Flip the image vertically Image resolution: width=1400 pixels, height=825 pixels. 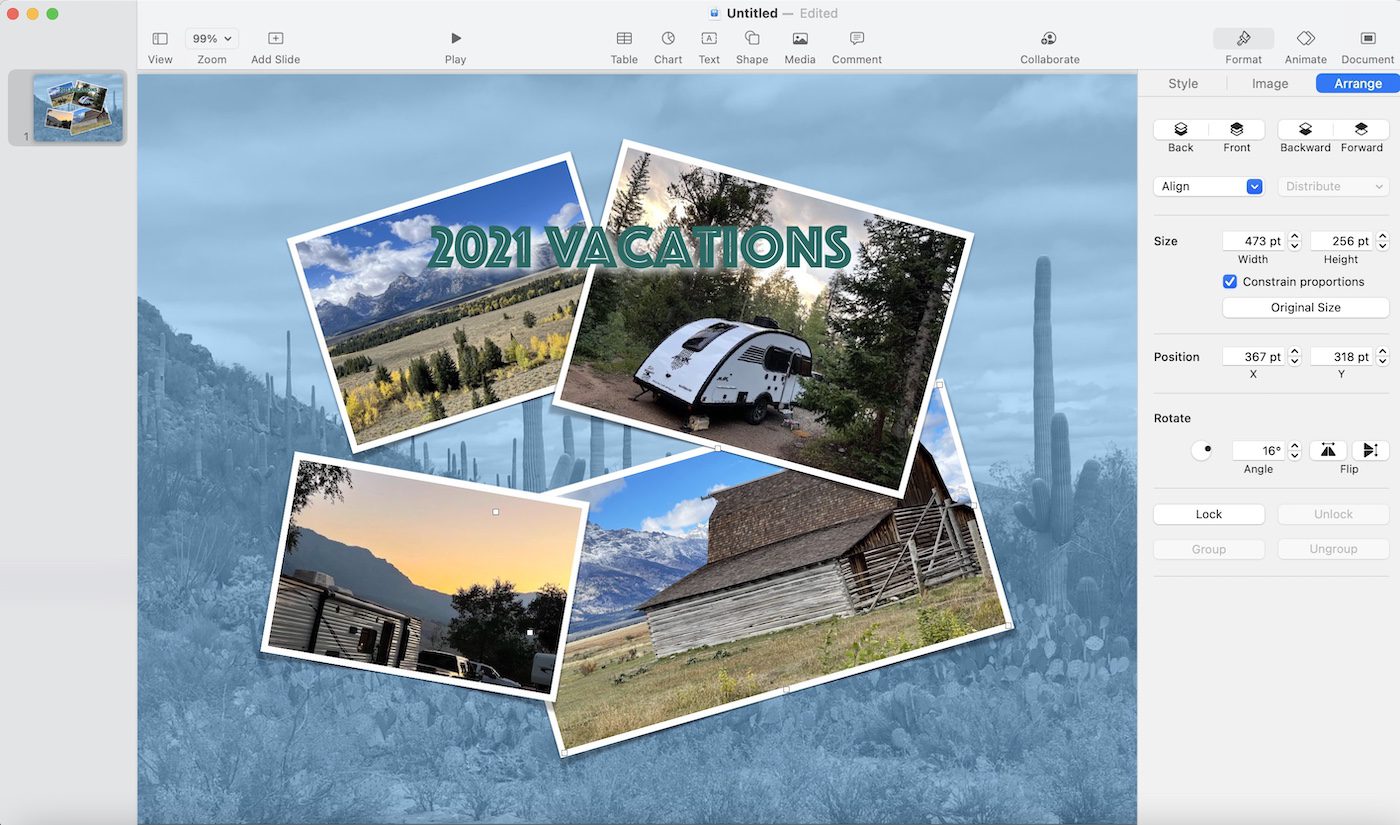click(x=1370, y=450)
